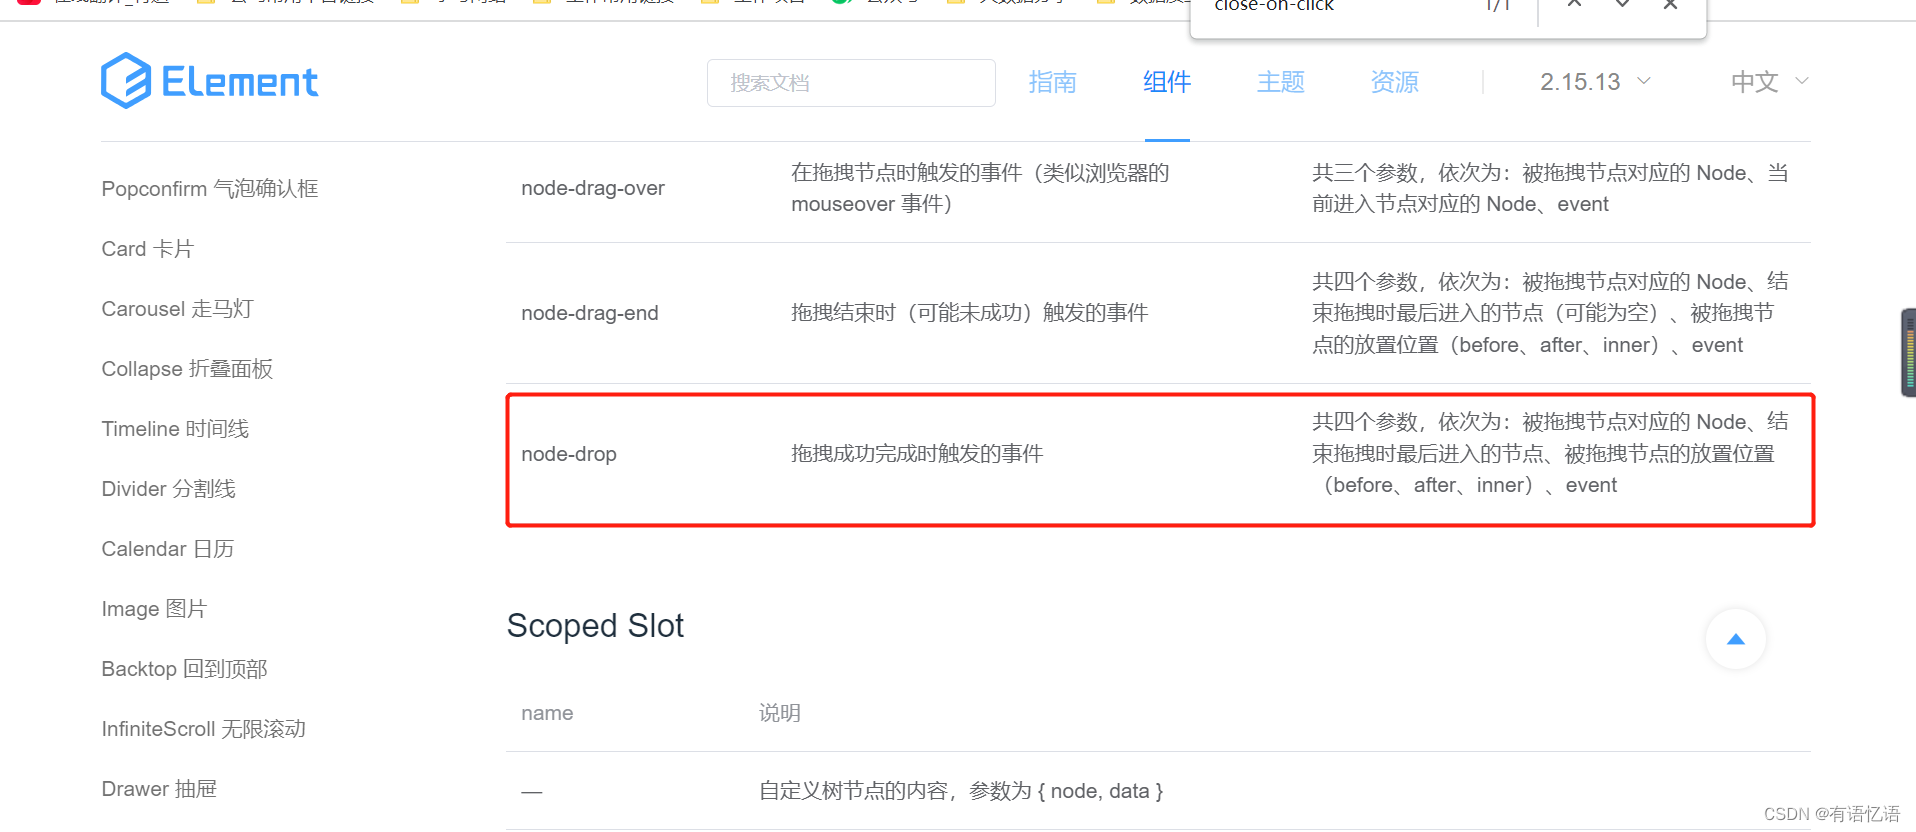Click the { node, data } slot description
The width and height of the screenshot is (1916, 832).
point(961,791)
